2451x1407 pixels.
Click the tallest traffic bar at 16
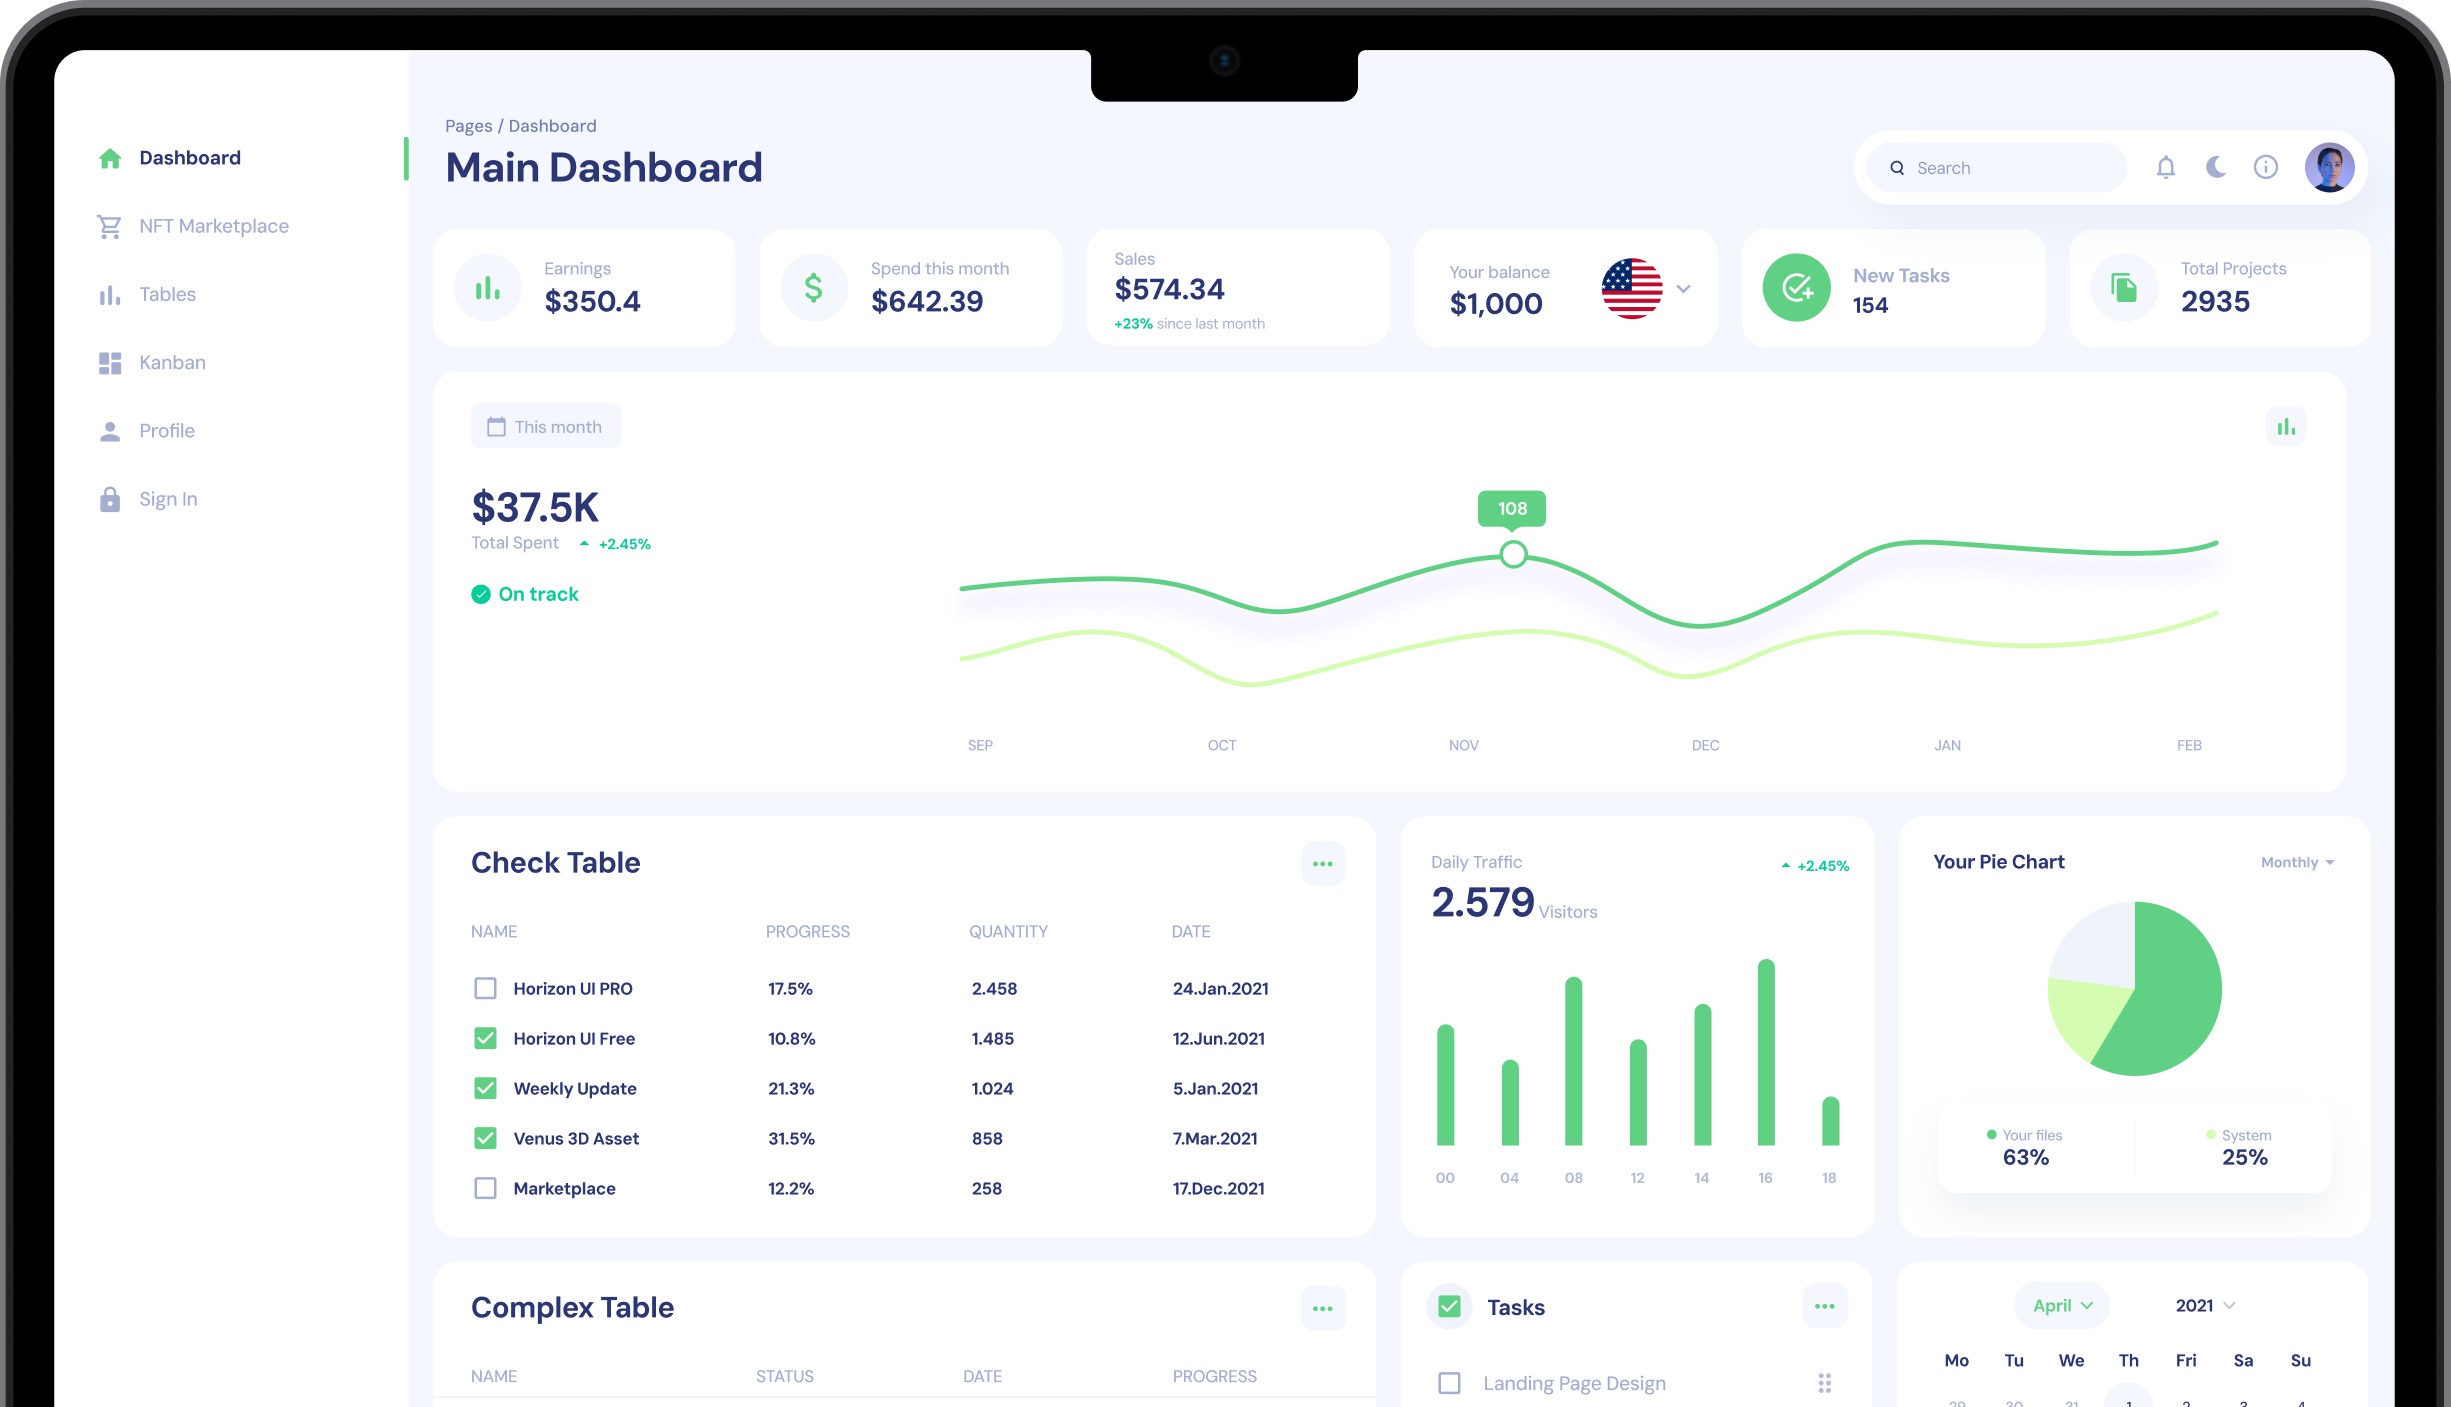[1766, 1053]
